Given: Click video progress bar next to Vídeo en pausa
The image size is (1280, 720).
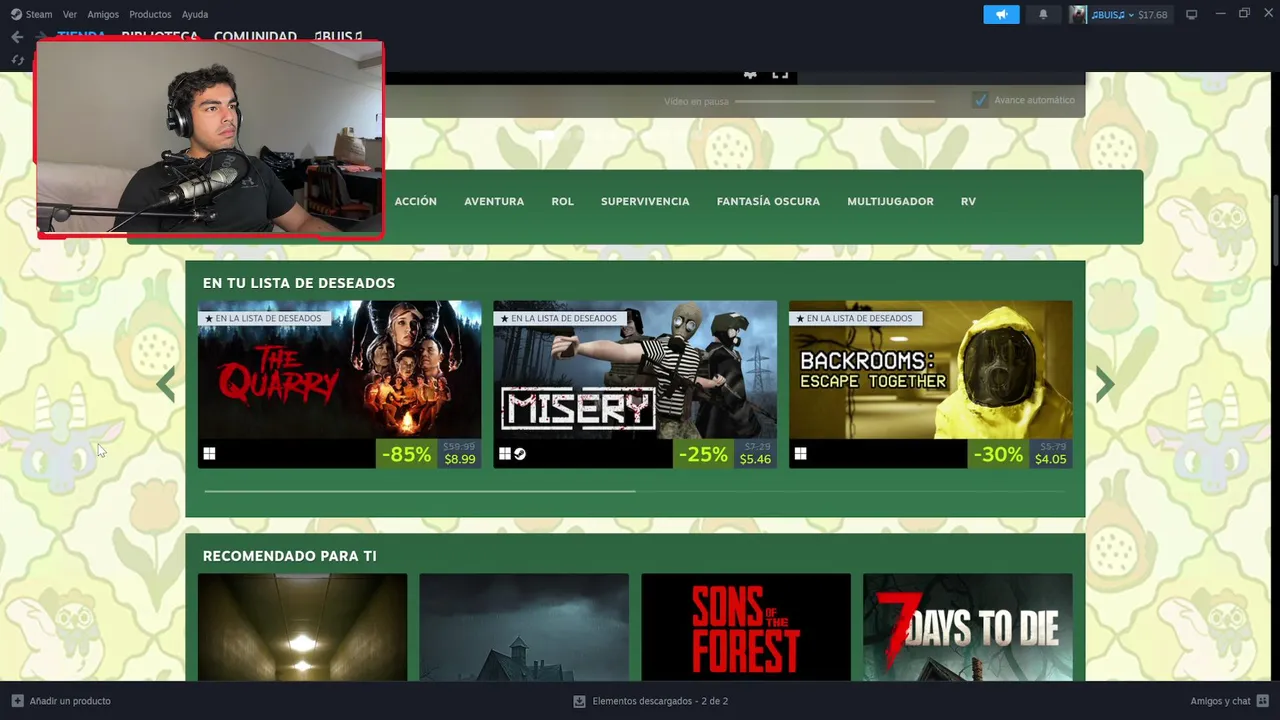Looking at the screenshot, I should pos(835,101).
